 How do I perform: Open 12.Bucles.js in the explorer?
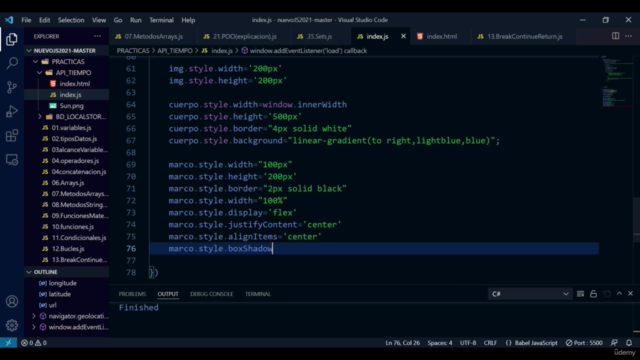(x=67, y=249)
